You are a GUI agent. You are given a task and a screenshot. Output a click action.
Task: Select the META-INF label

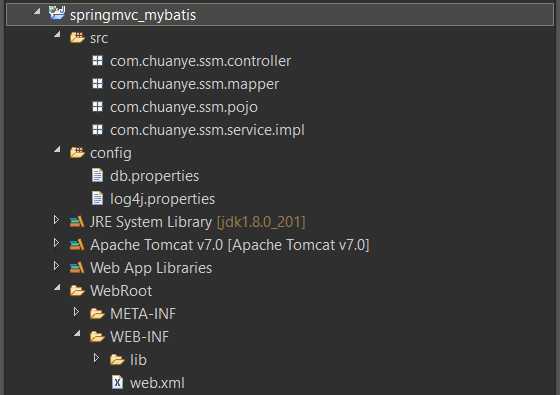coord(143,314)
